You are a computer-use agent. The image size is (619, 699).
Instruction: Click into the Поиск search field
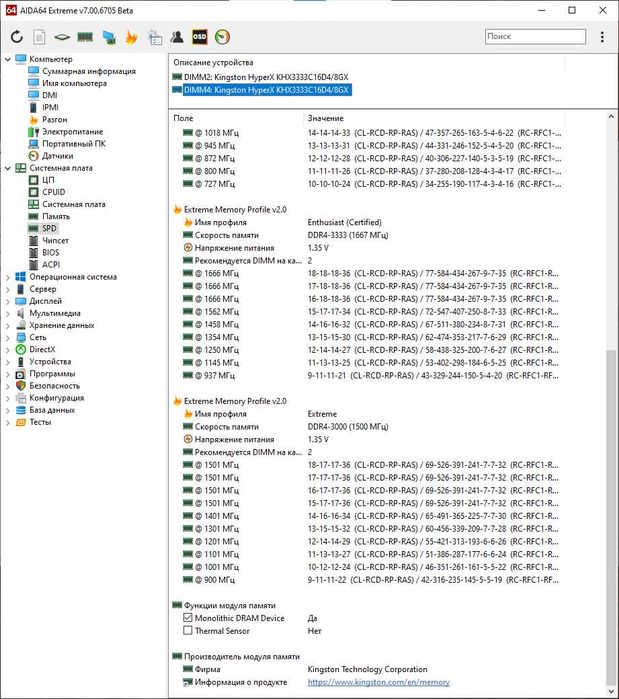click(535, 37)
